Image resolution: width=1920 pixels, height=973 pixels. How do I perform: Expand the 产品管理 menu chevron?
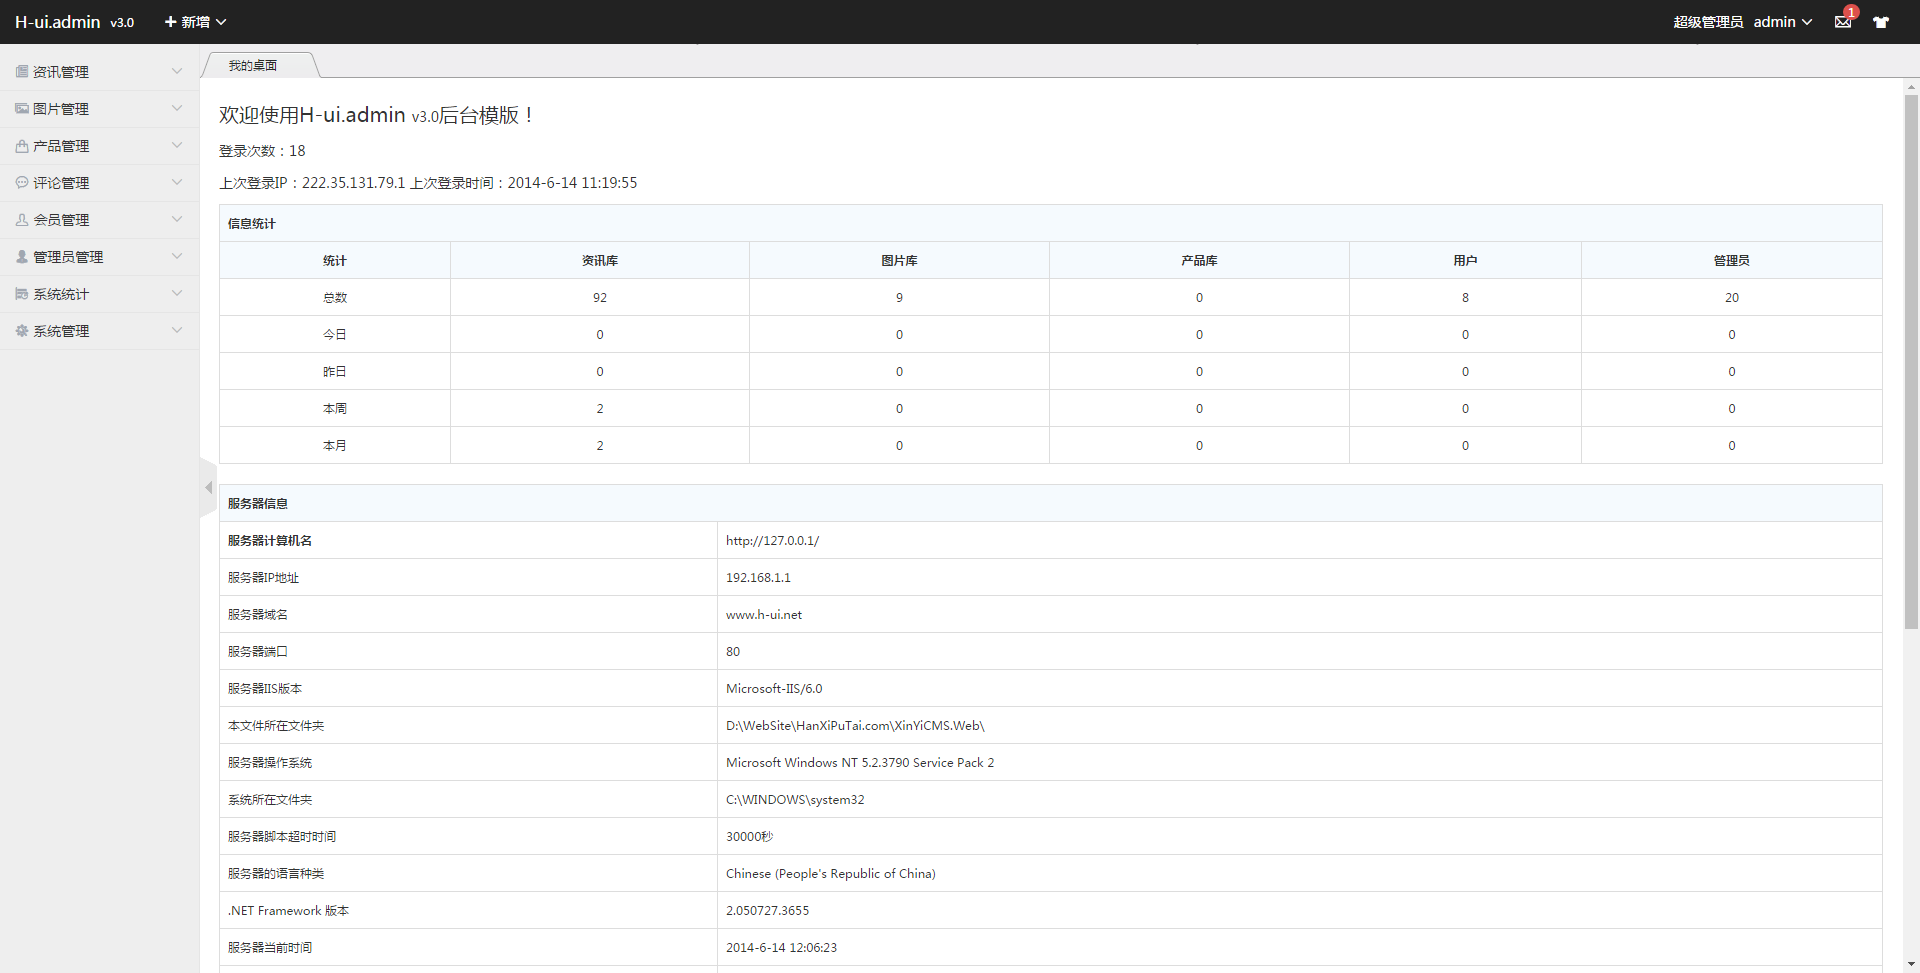(x=177, y=145)
